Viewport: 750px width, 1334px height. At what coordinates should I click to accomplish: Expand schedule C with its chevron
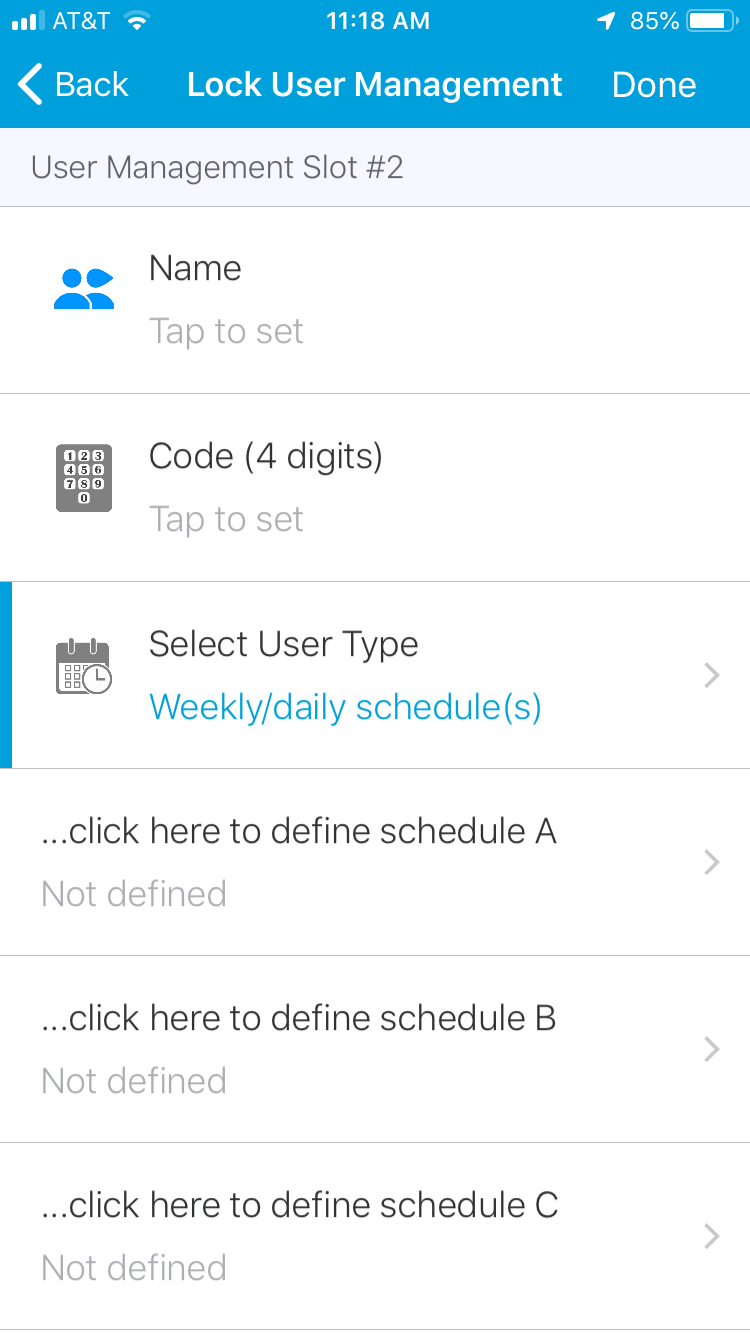[712, 1236]
